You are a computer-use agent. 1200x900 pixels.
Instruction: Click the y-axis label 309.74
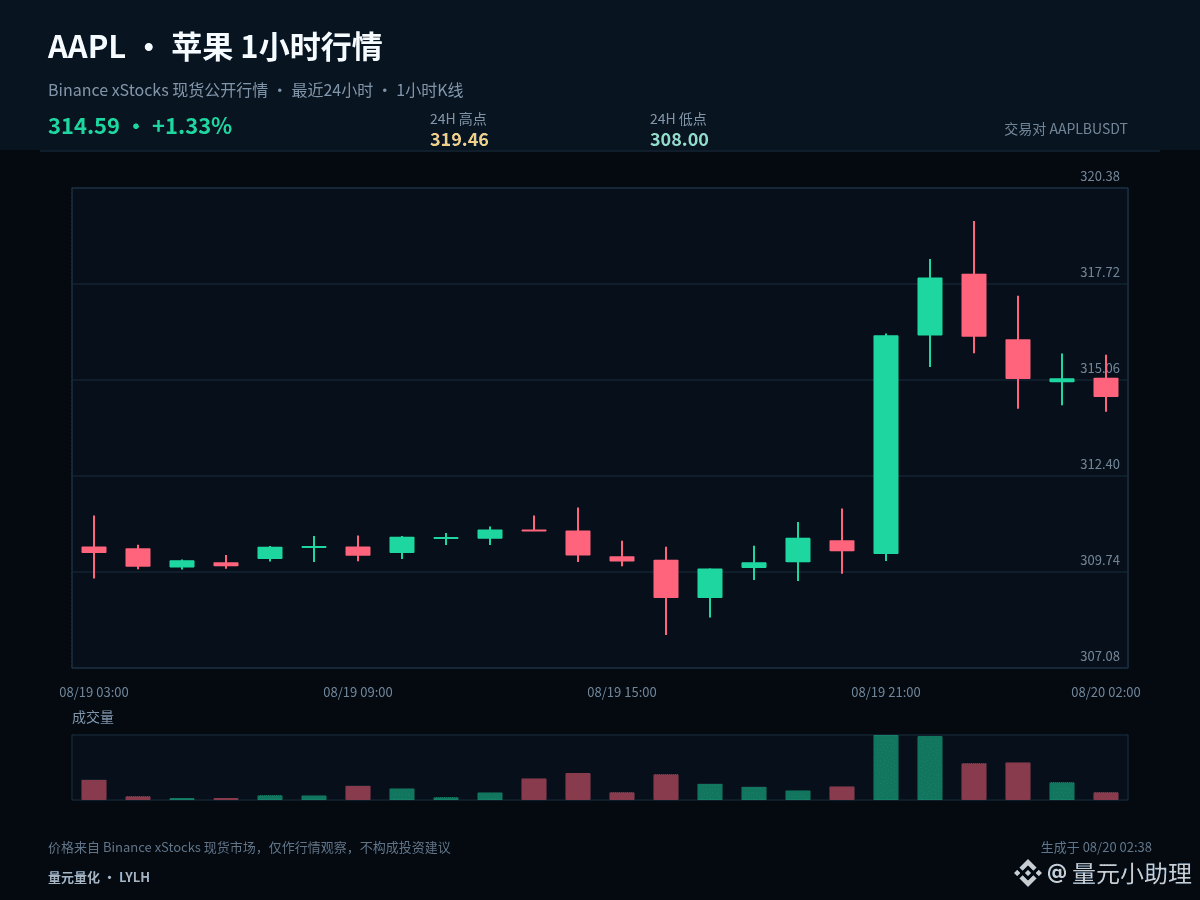1100,560
